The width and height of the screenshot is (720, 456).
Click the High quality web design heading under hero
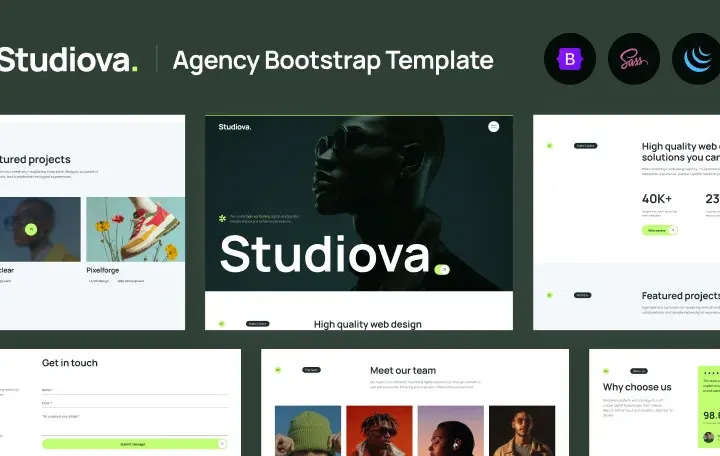click(368, 324)
